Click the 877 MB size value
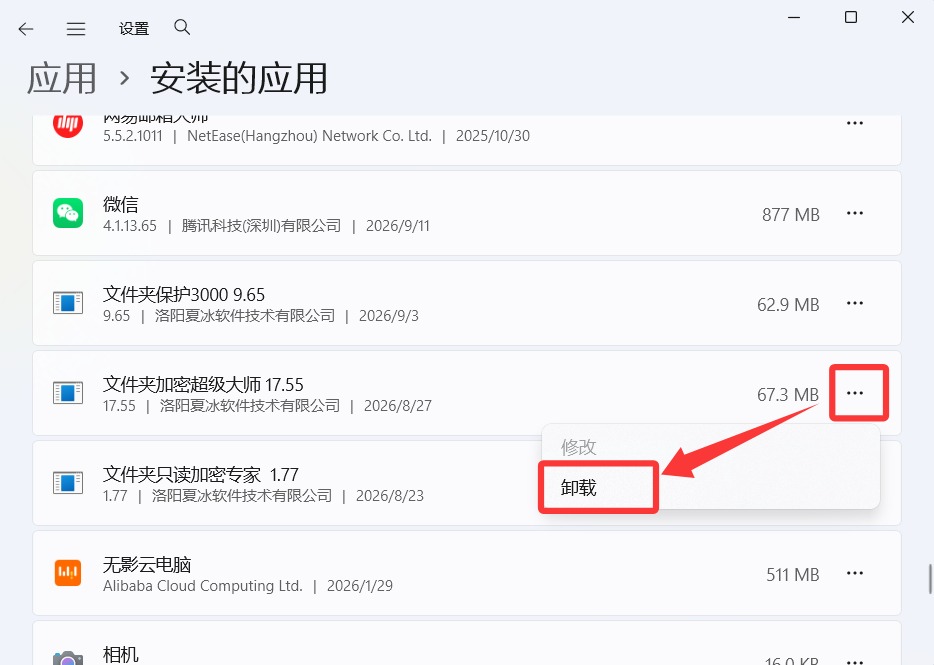934x665 pixels. coord(790,215)
